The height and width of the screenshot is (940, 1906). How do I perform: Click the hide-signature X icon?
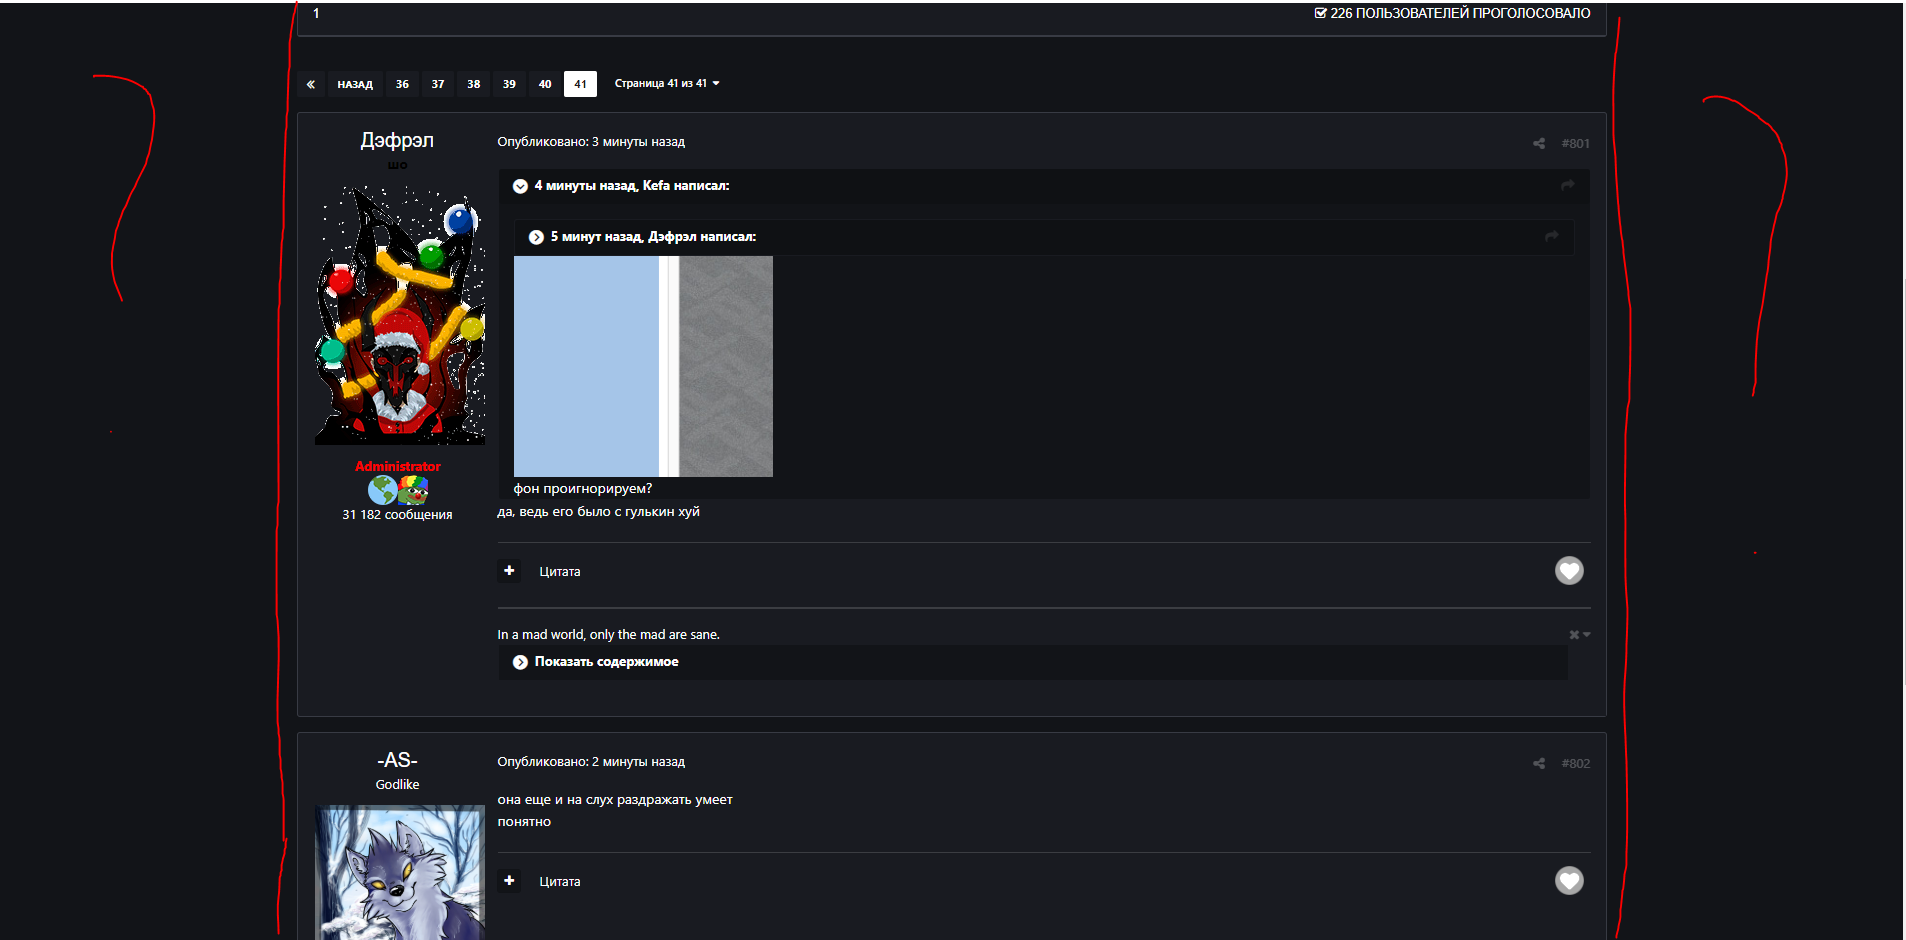[1575, 634]
